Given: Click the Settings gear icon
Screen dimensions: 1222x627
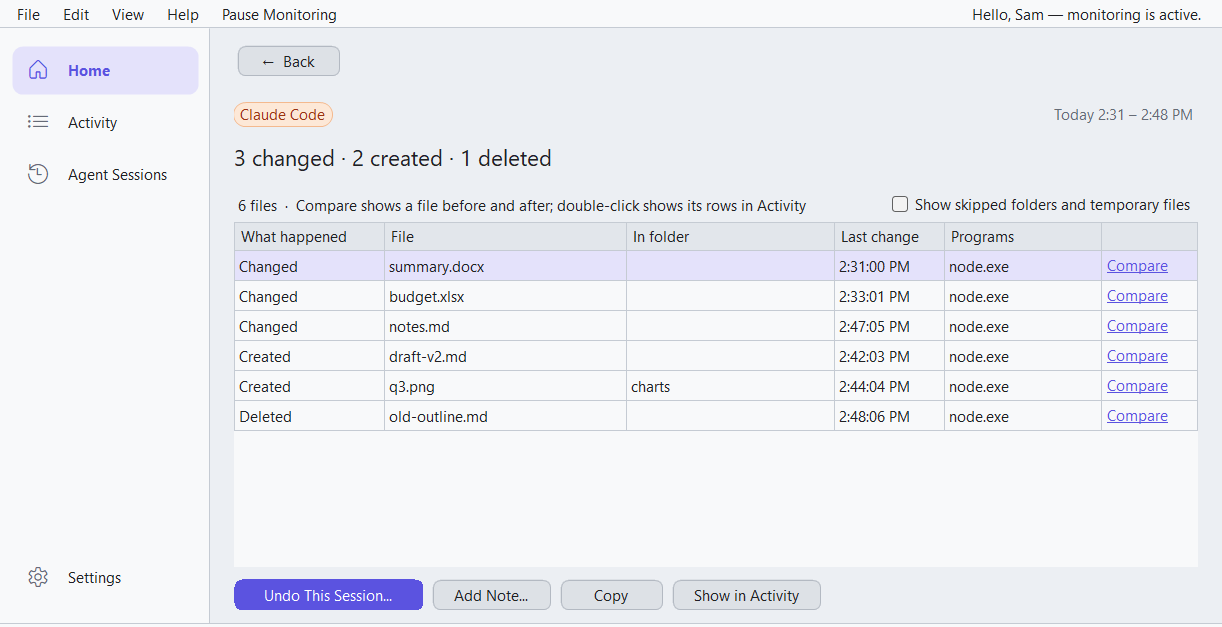Looking at the screenshot, I should pos(38,577).
